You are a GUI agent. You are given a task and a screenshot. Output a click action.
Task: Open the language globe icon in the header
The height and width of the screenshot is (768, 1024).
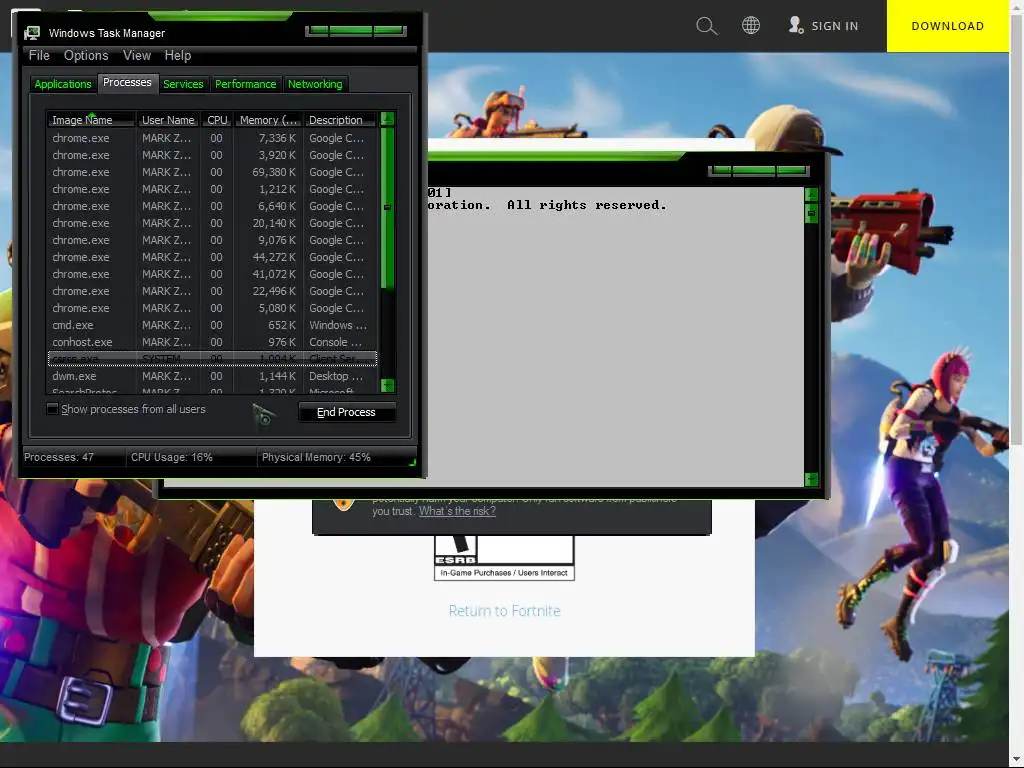click(751, 25)
